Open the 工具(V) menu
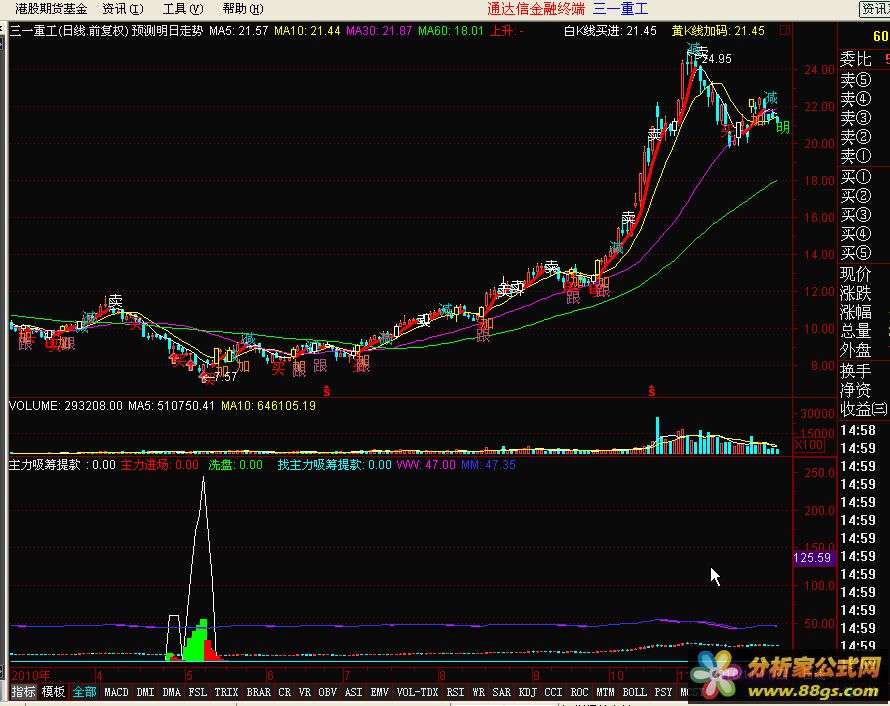 (183, 9)
